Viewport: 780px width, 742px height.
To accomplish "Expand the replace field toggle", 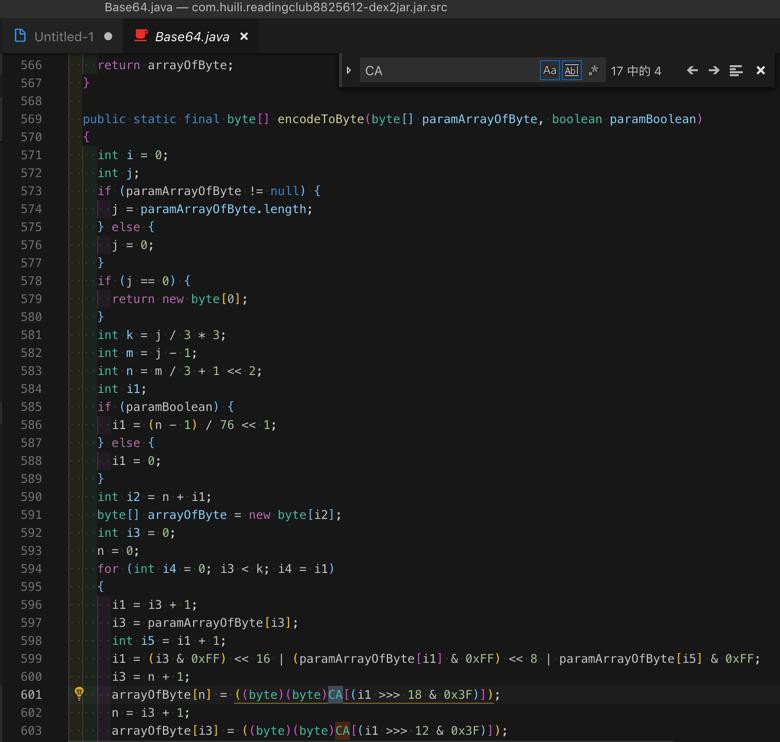I will 349,70.
